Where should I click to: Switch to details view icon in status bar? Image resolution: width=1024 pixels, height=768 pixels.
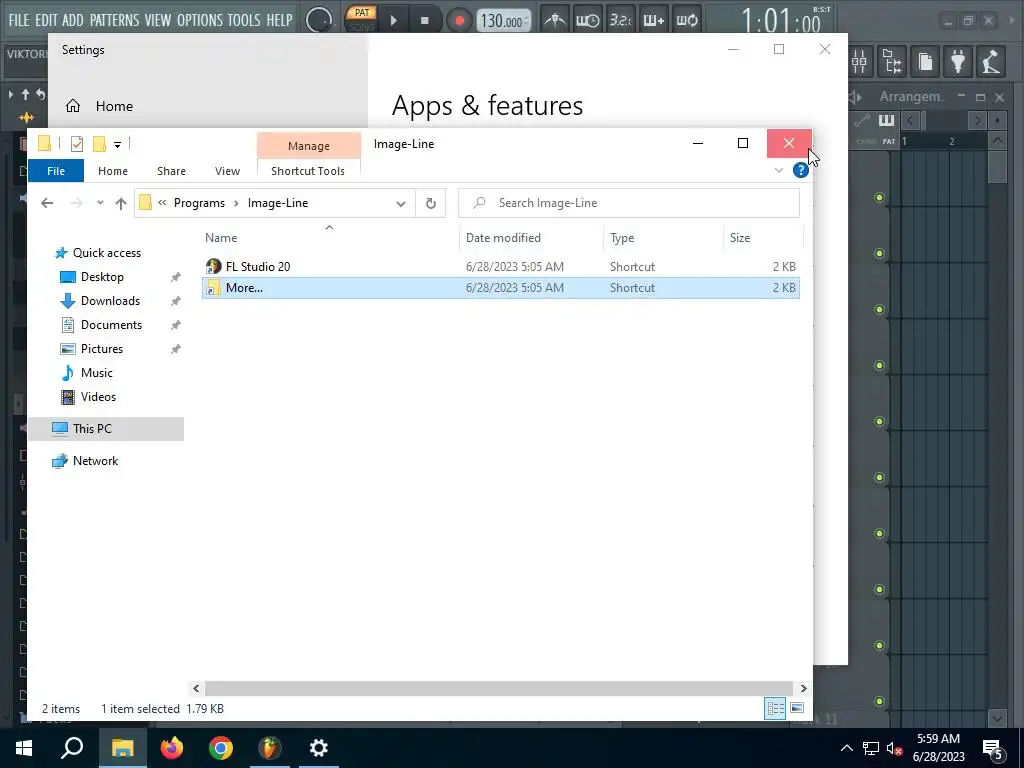point(775,709)
